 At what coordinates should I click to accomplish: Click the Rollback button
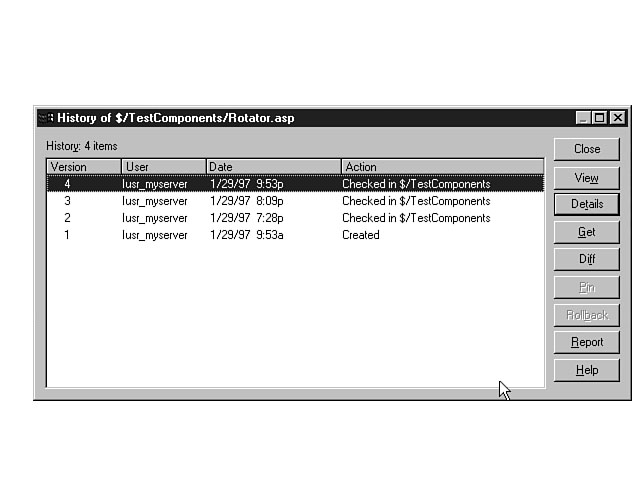point(587,315)
